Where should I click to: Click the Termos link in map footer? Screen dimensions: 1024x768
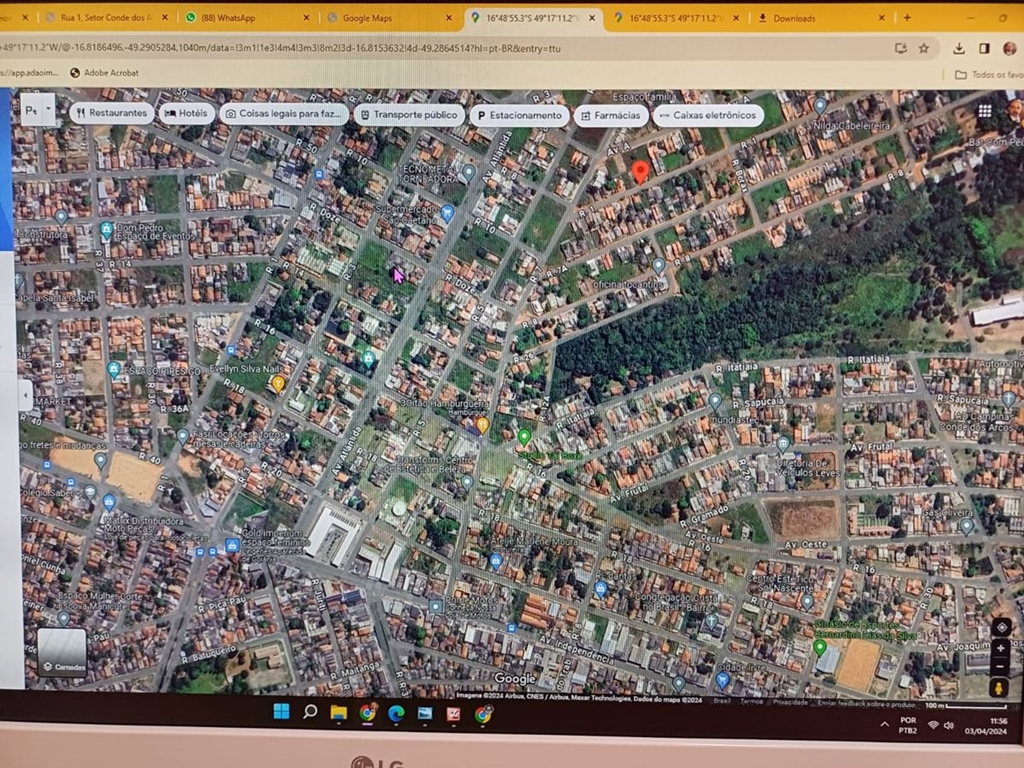pos(751,701)
